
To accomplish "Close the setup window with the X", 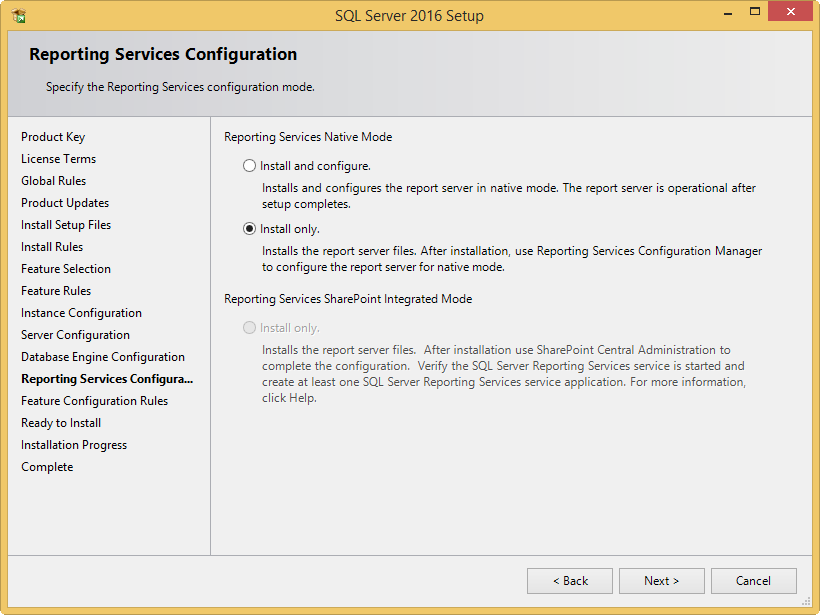I will point(791,12).
